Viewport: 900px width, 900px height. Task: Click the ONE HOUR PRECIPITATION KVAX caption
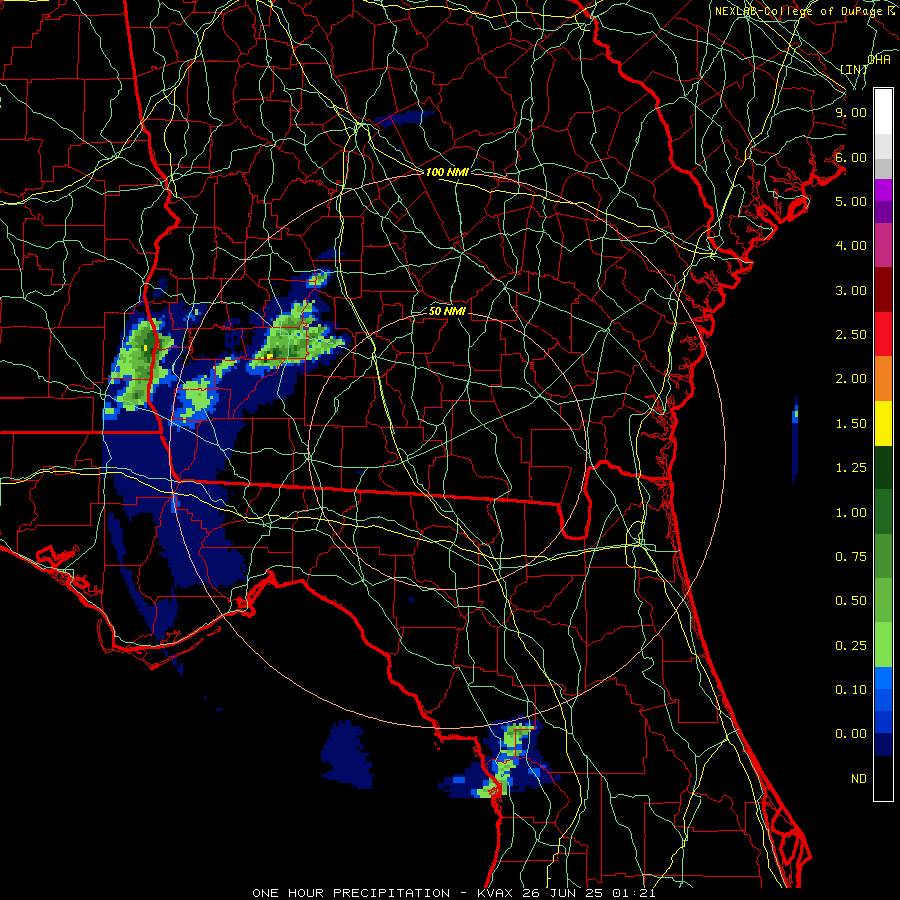click(453, 893)
